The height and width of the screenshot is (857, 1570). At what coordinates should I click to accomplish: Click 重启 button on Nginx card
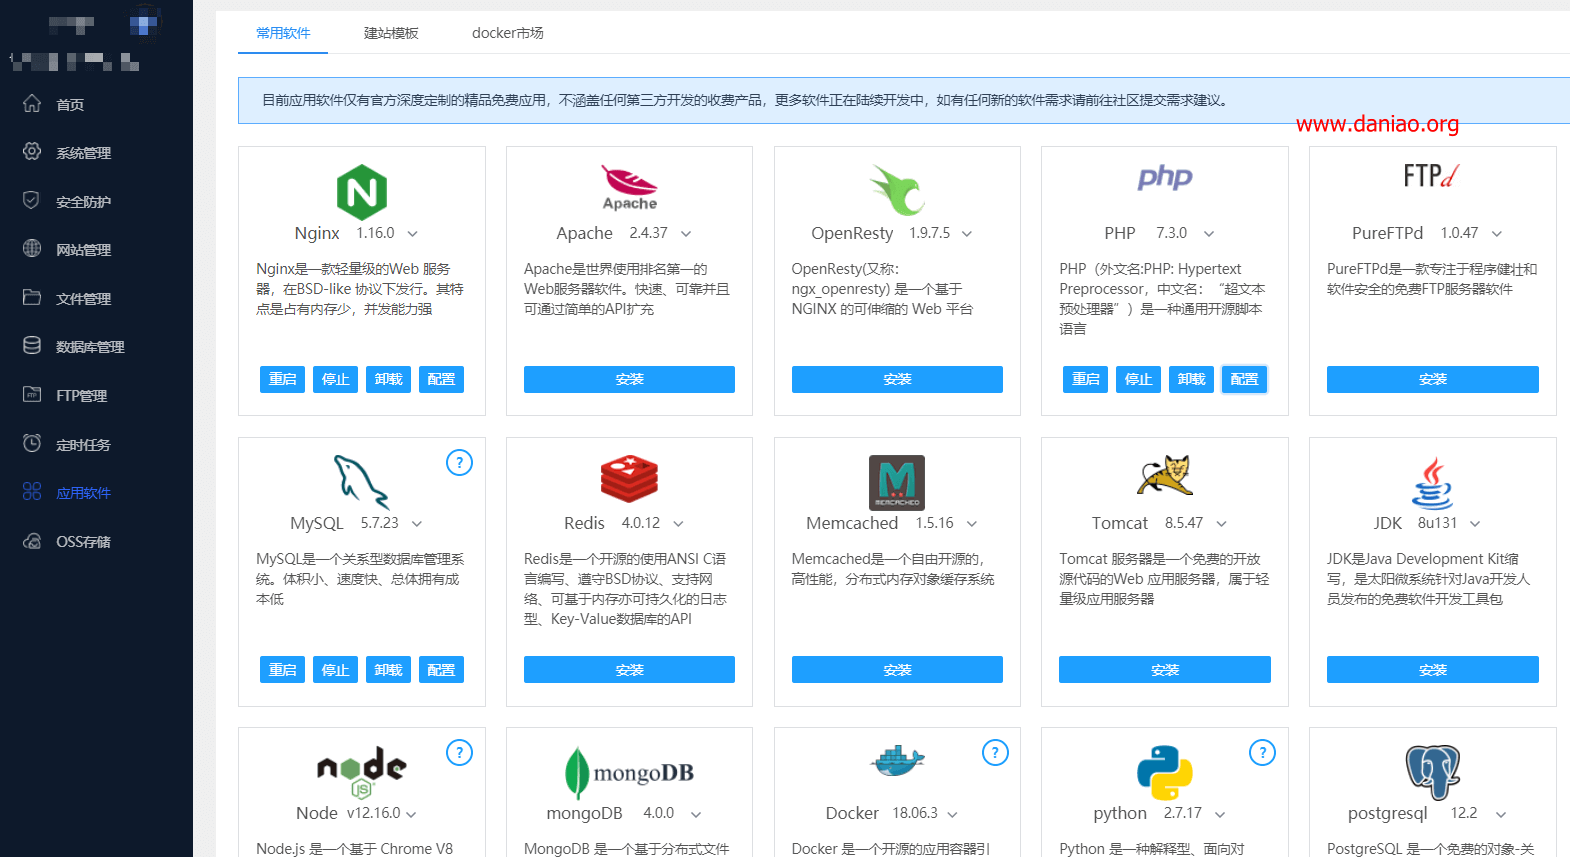click(283, 379)
